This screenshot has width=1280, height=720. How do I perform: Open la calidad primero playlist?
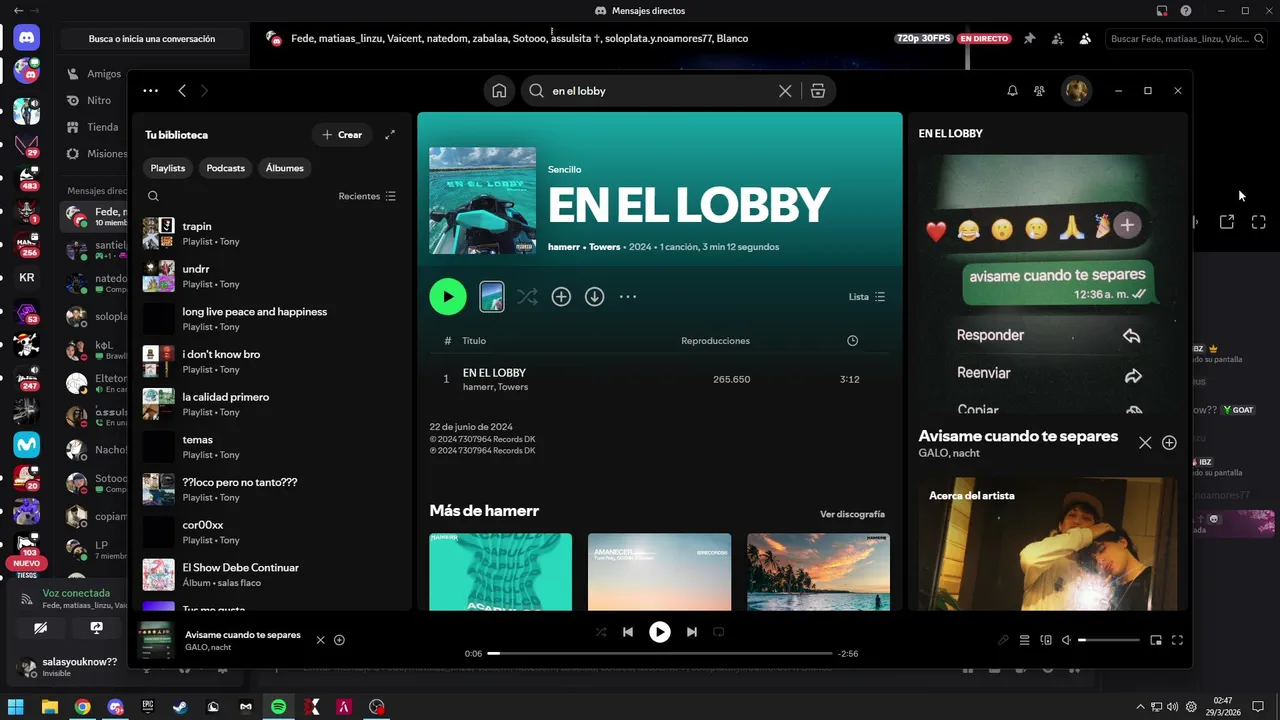tap(270, 404)
